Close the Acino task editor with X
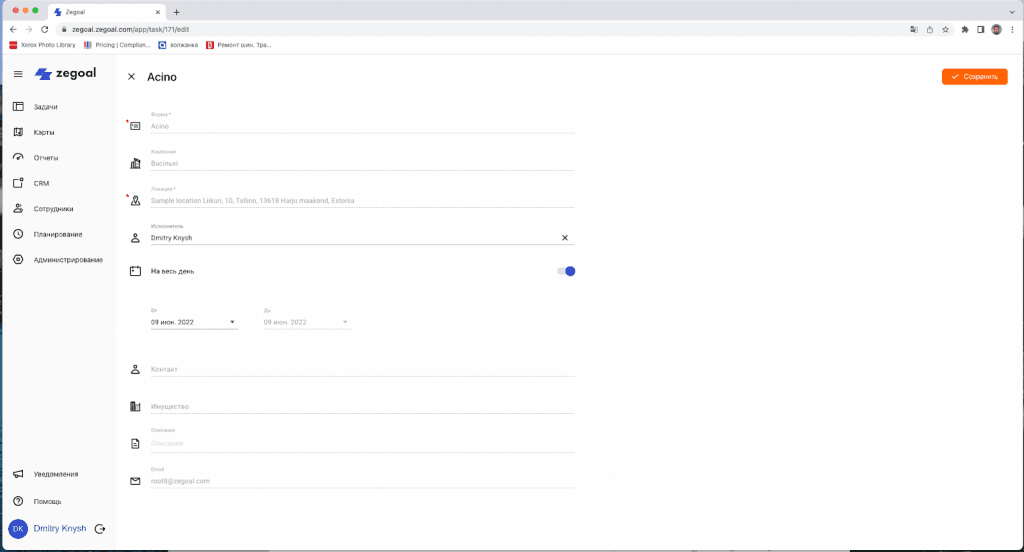 [132, 77]
